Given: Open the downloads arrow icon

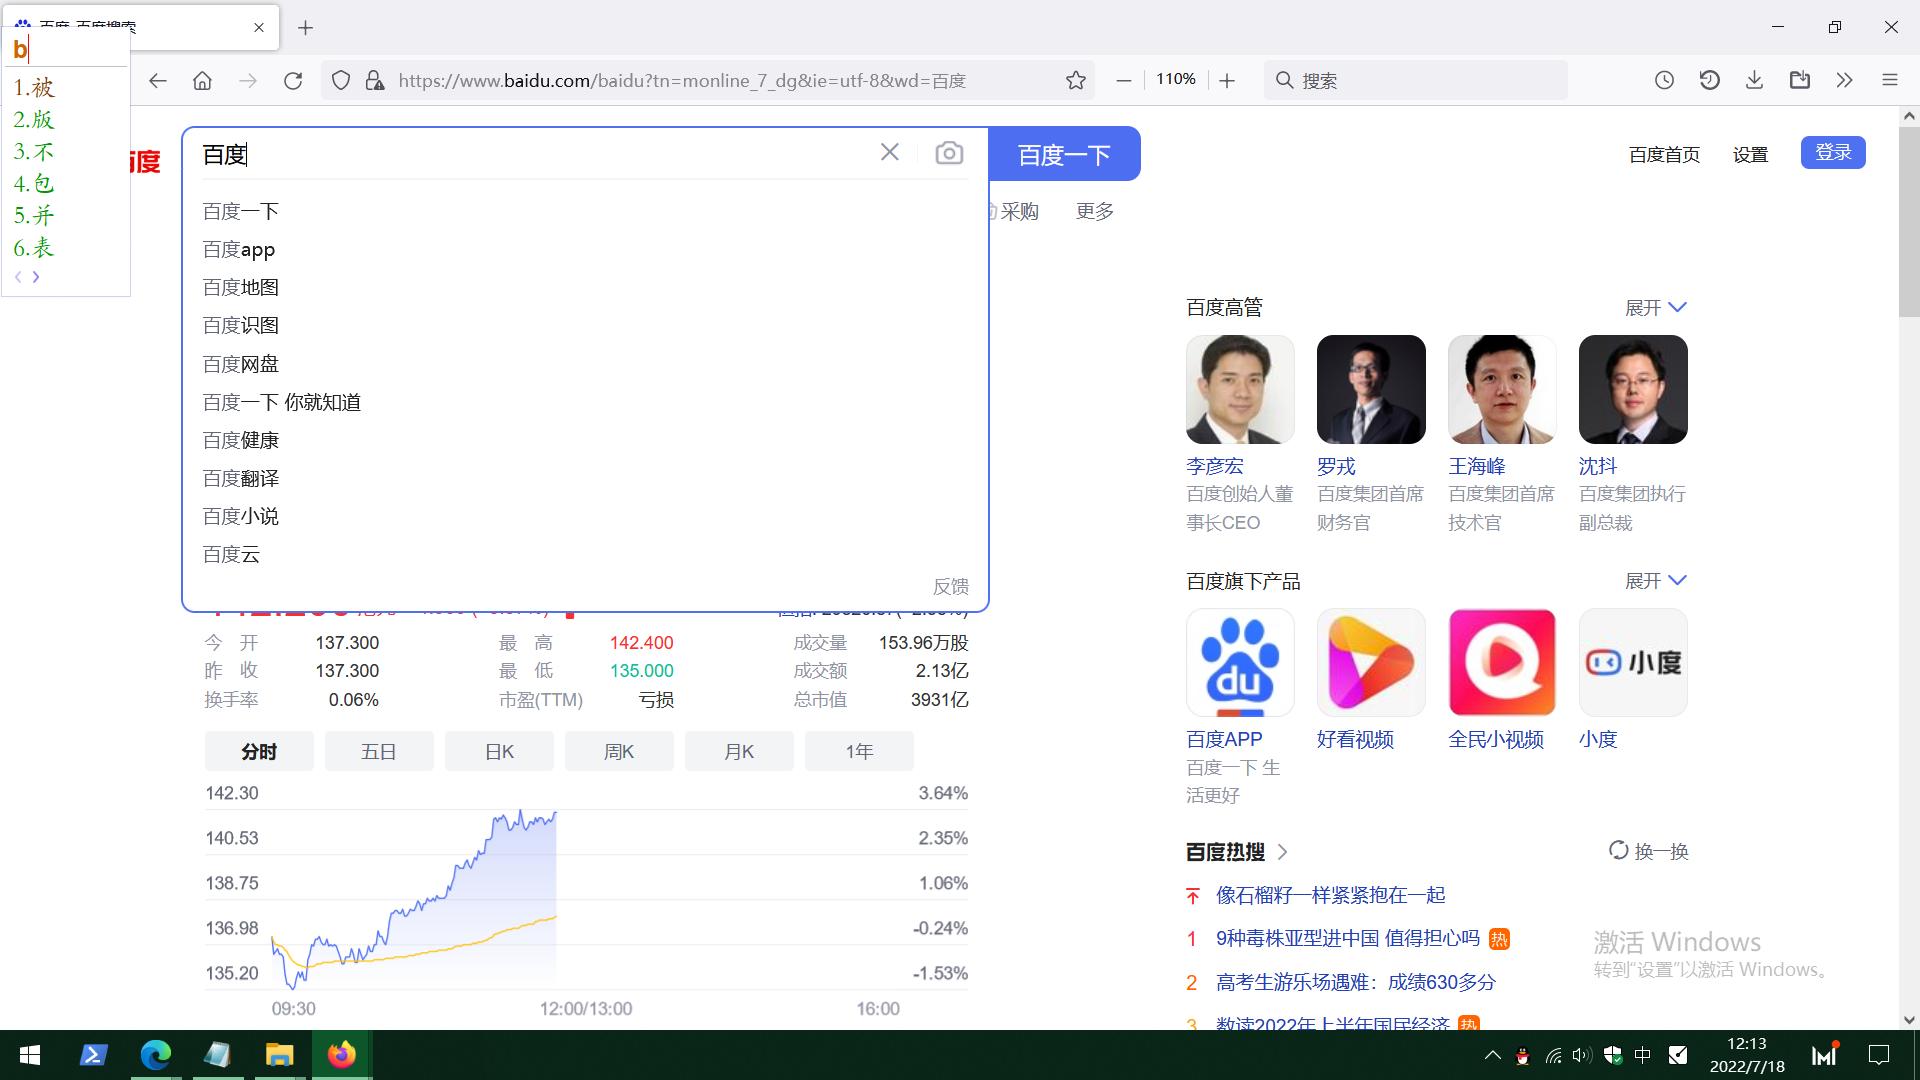Looking at the screenshot, I should (x=1754, y=81).
